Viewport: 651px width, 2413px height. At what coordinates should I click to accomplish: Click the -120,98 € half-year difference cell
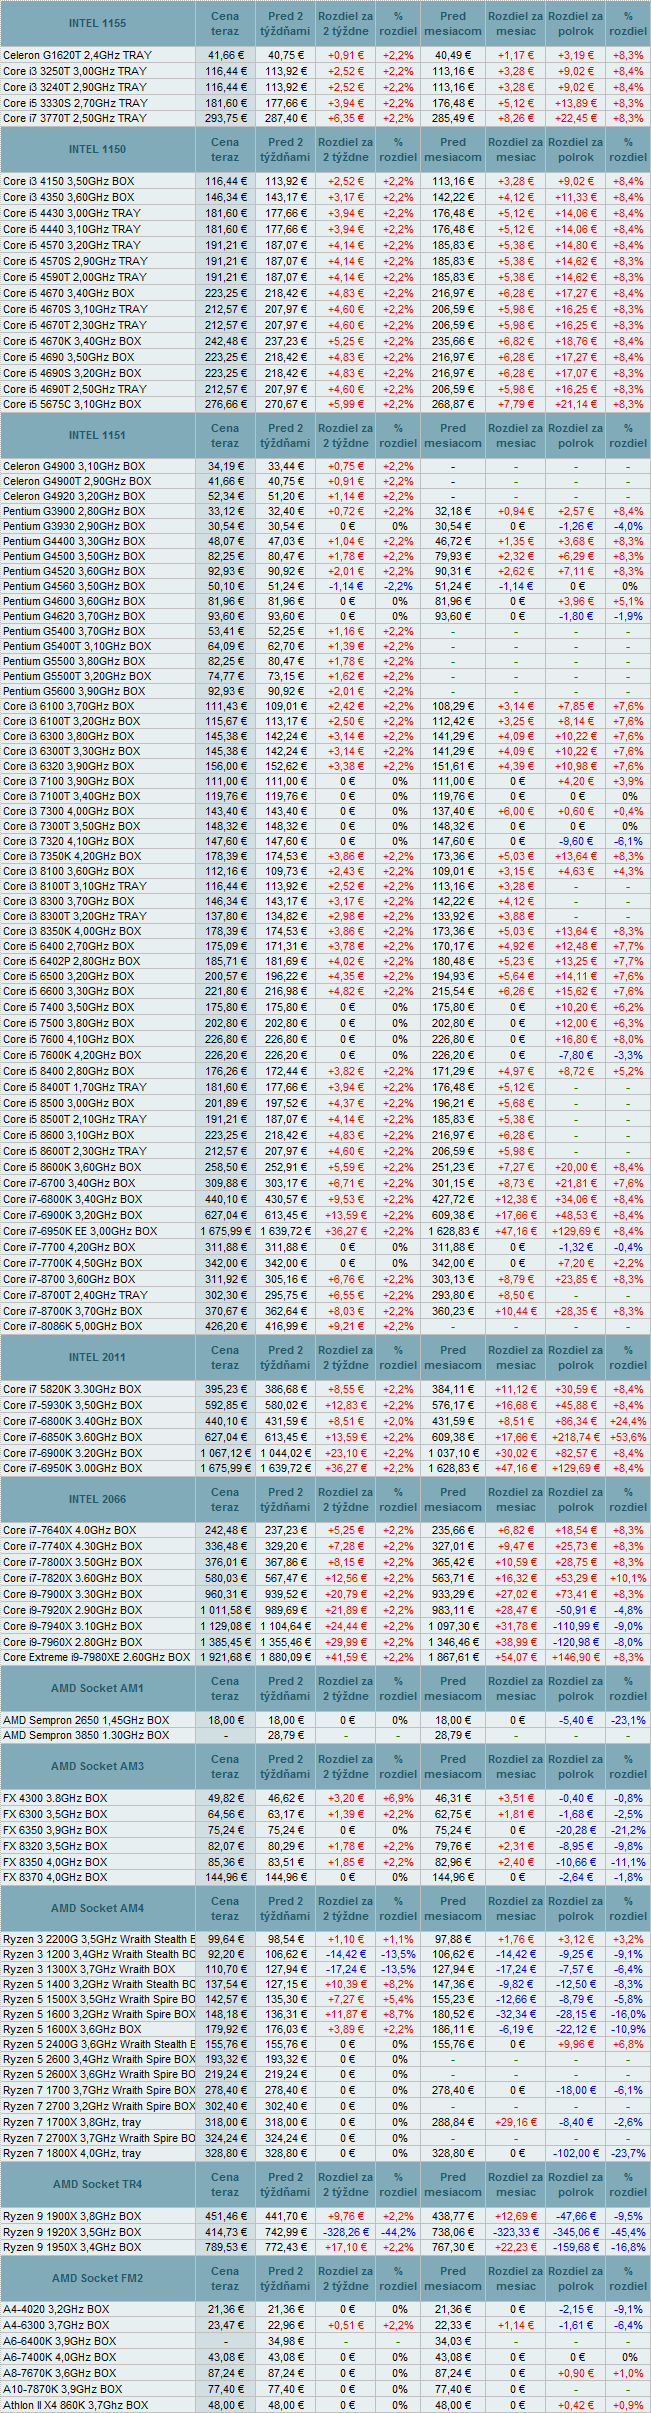pos(576,1641)
